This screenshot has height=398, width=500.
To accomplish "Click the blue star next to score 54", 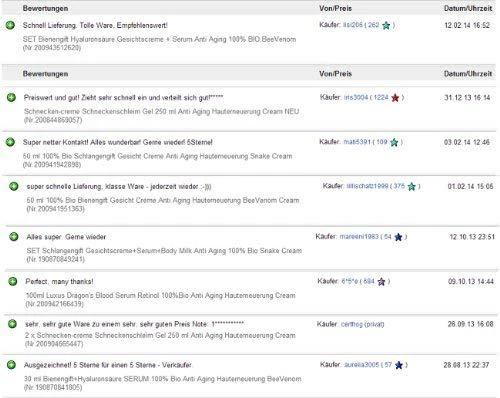I will [x=398, y=237].
